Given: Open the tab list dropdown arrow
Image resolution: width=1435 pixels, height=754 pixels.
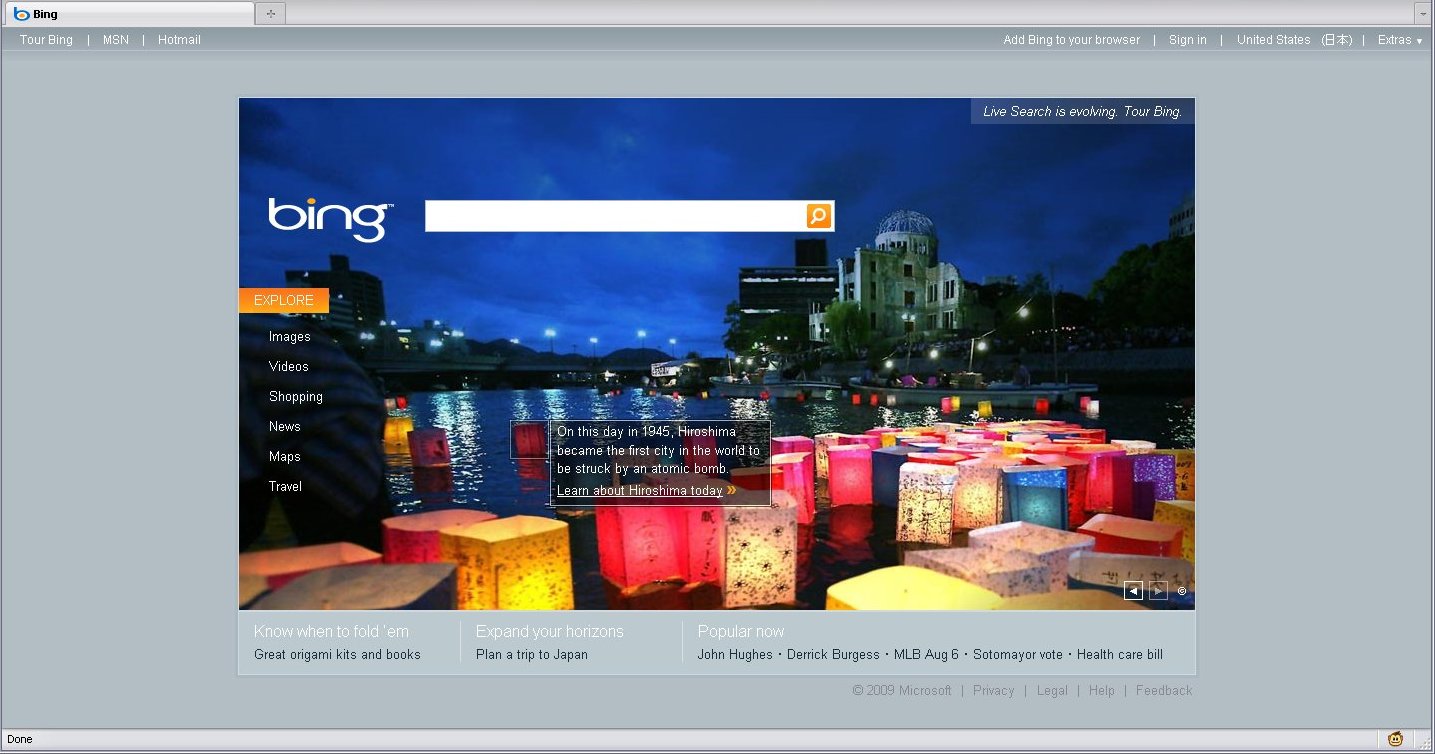Looking at the screenshot, I should (1422, 13).
